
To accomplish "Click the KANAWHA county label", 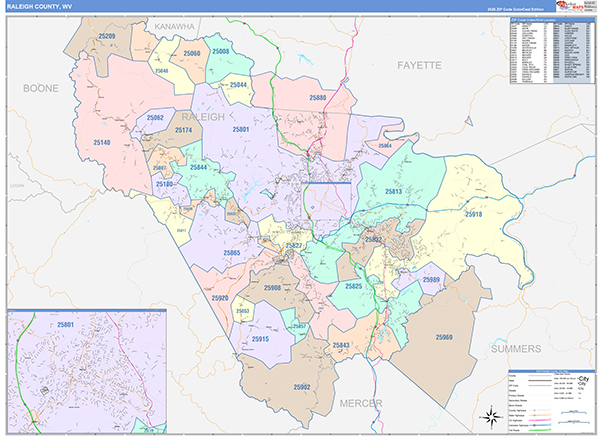I will (174, 26).
